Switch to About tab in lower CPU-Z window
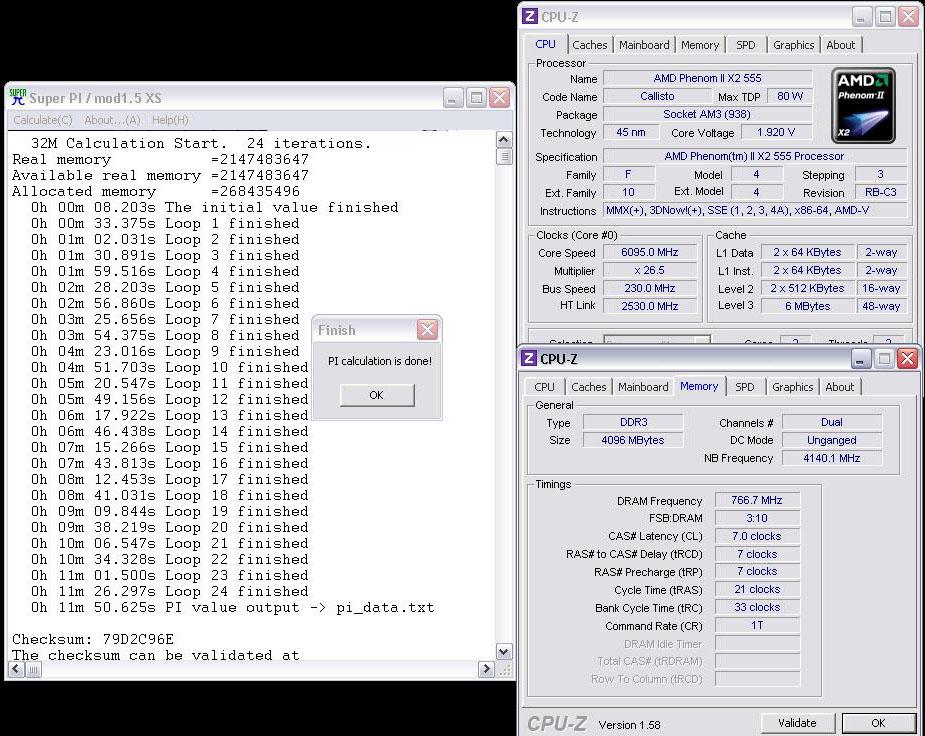The height and width of the screenshot is (736, 925). click(x=839, y=387)
